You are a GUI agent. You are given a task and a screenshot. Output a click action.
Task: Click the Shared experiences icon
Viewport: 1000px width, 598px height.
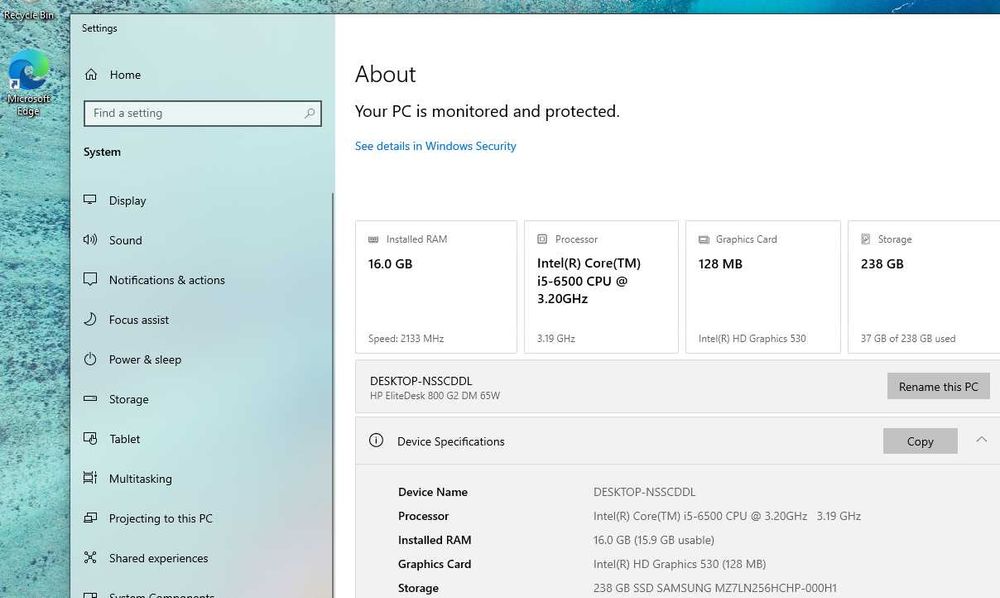click(x=90, y=557)
